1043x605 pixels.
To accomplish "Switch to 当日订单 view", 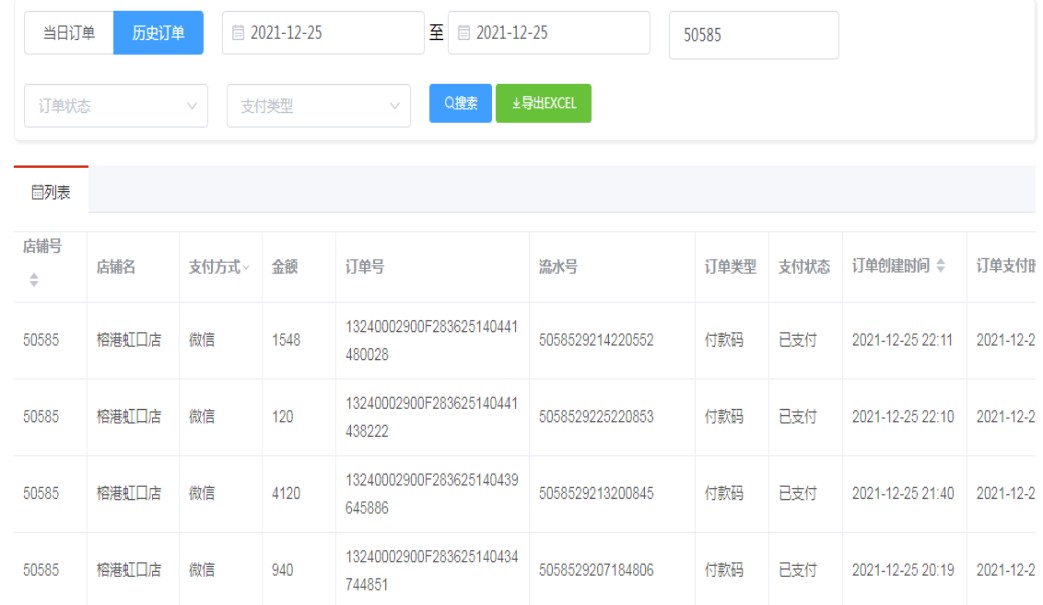I will click(x=69, y=34).
